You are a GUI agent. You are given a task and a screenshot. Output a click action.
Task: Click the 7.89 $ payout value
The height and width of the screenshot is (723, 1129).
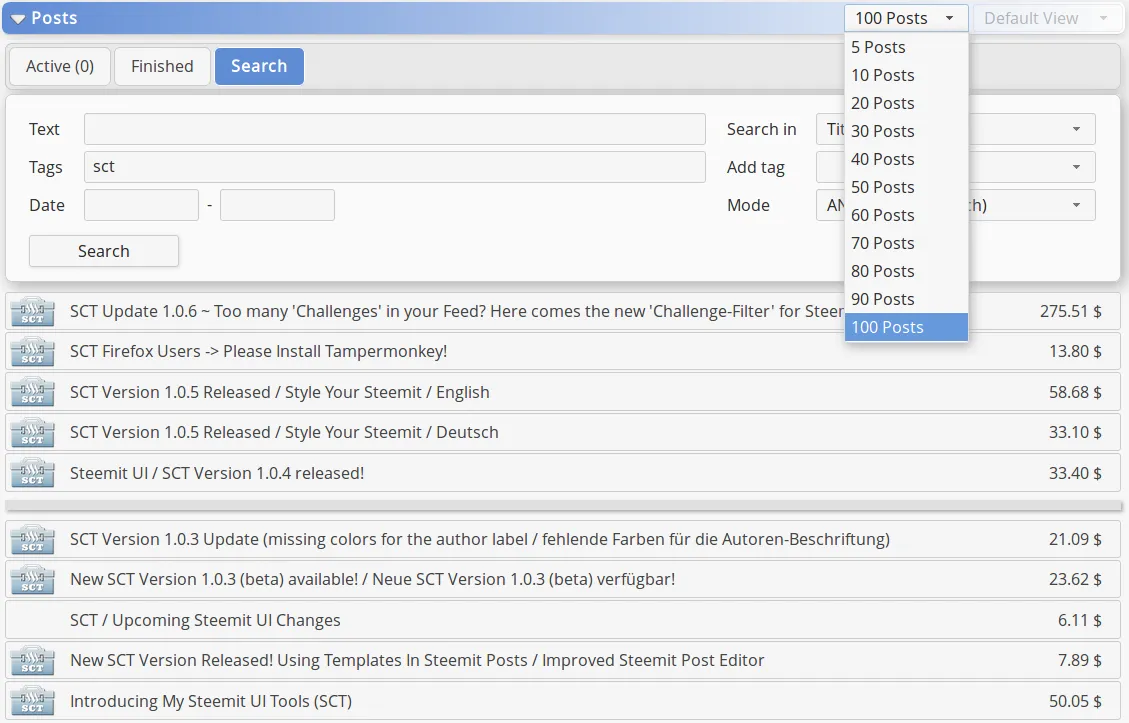click(1079, 660)
